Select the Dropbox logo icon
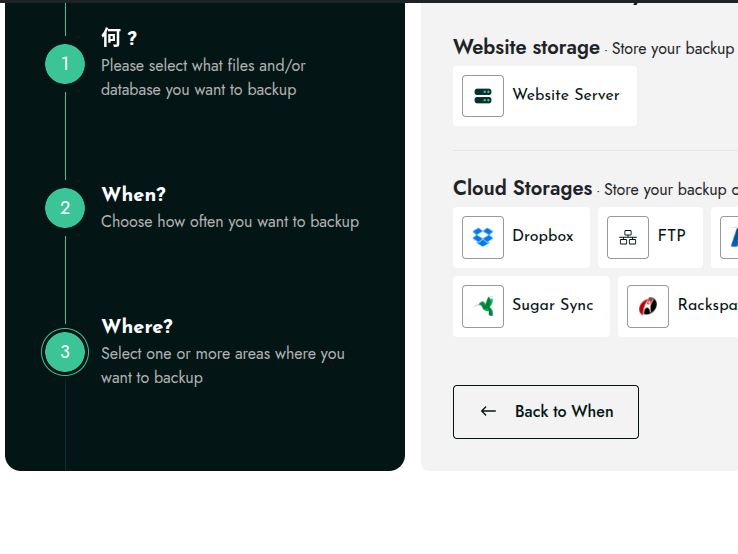Viewport: 738px width, 554px height. (x=483, y=237)
